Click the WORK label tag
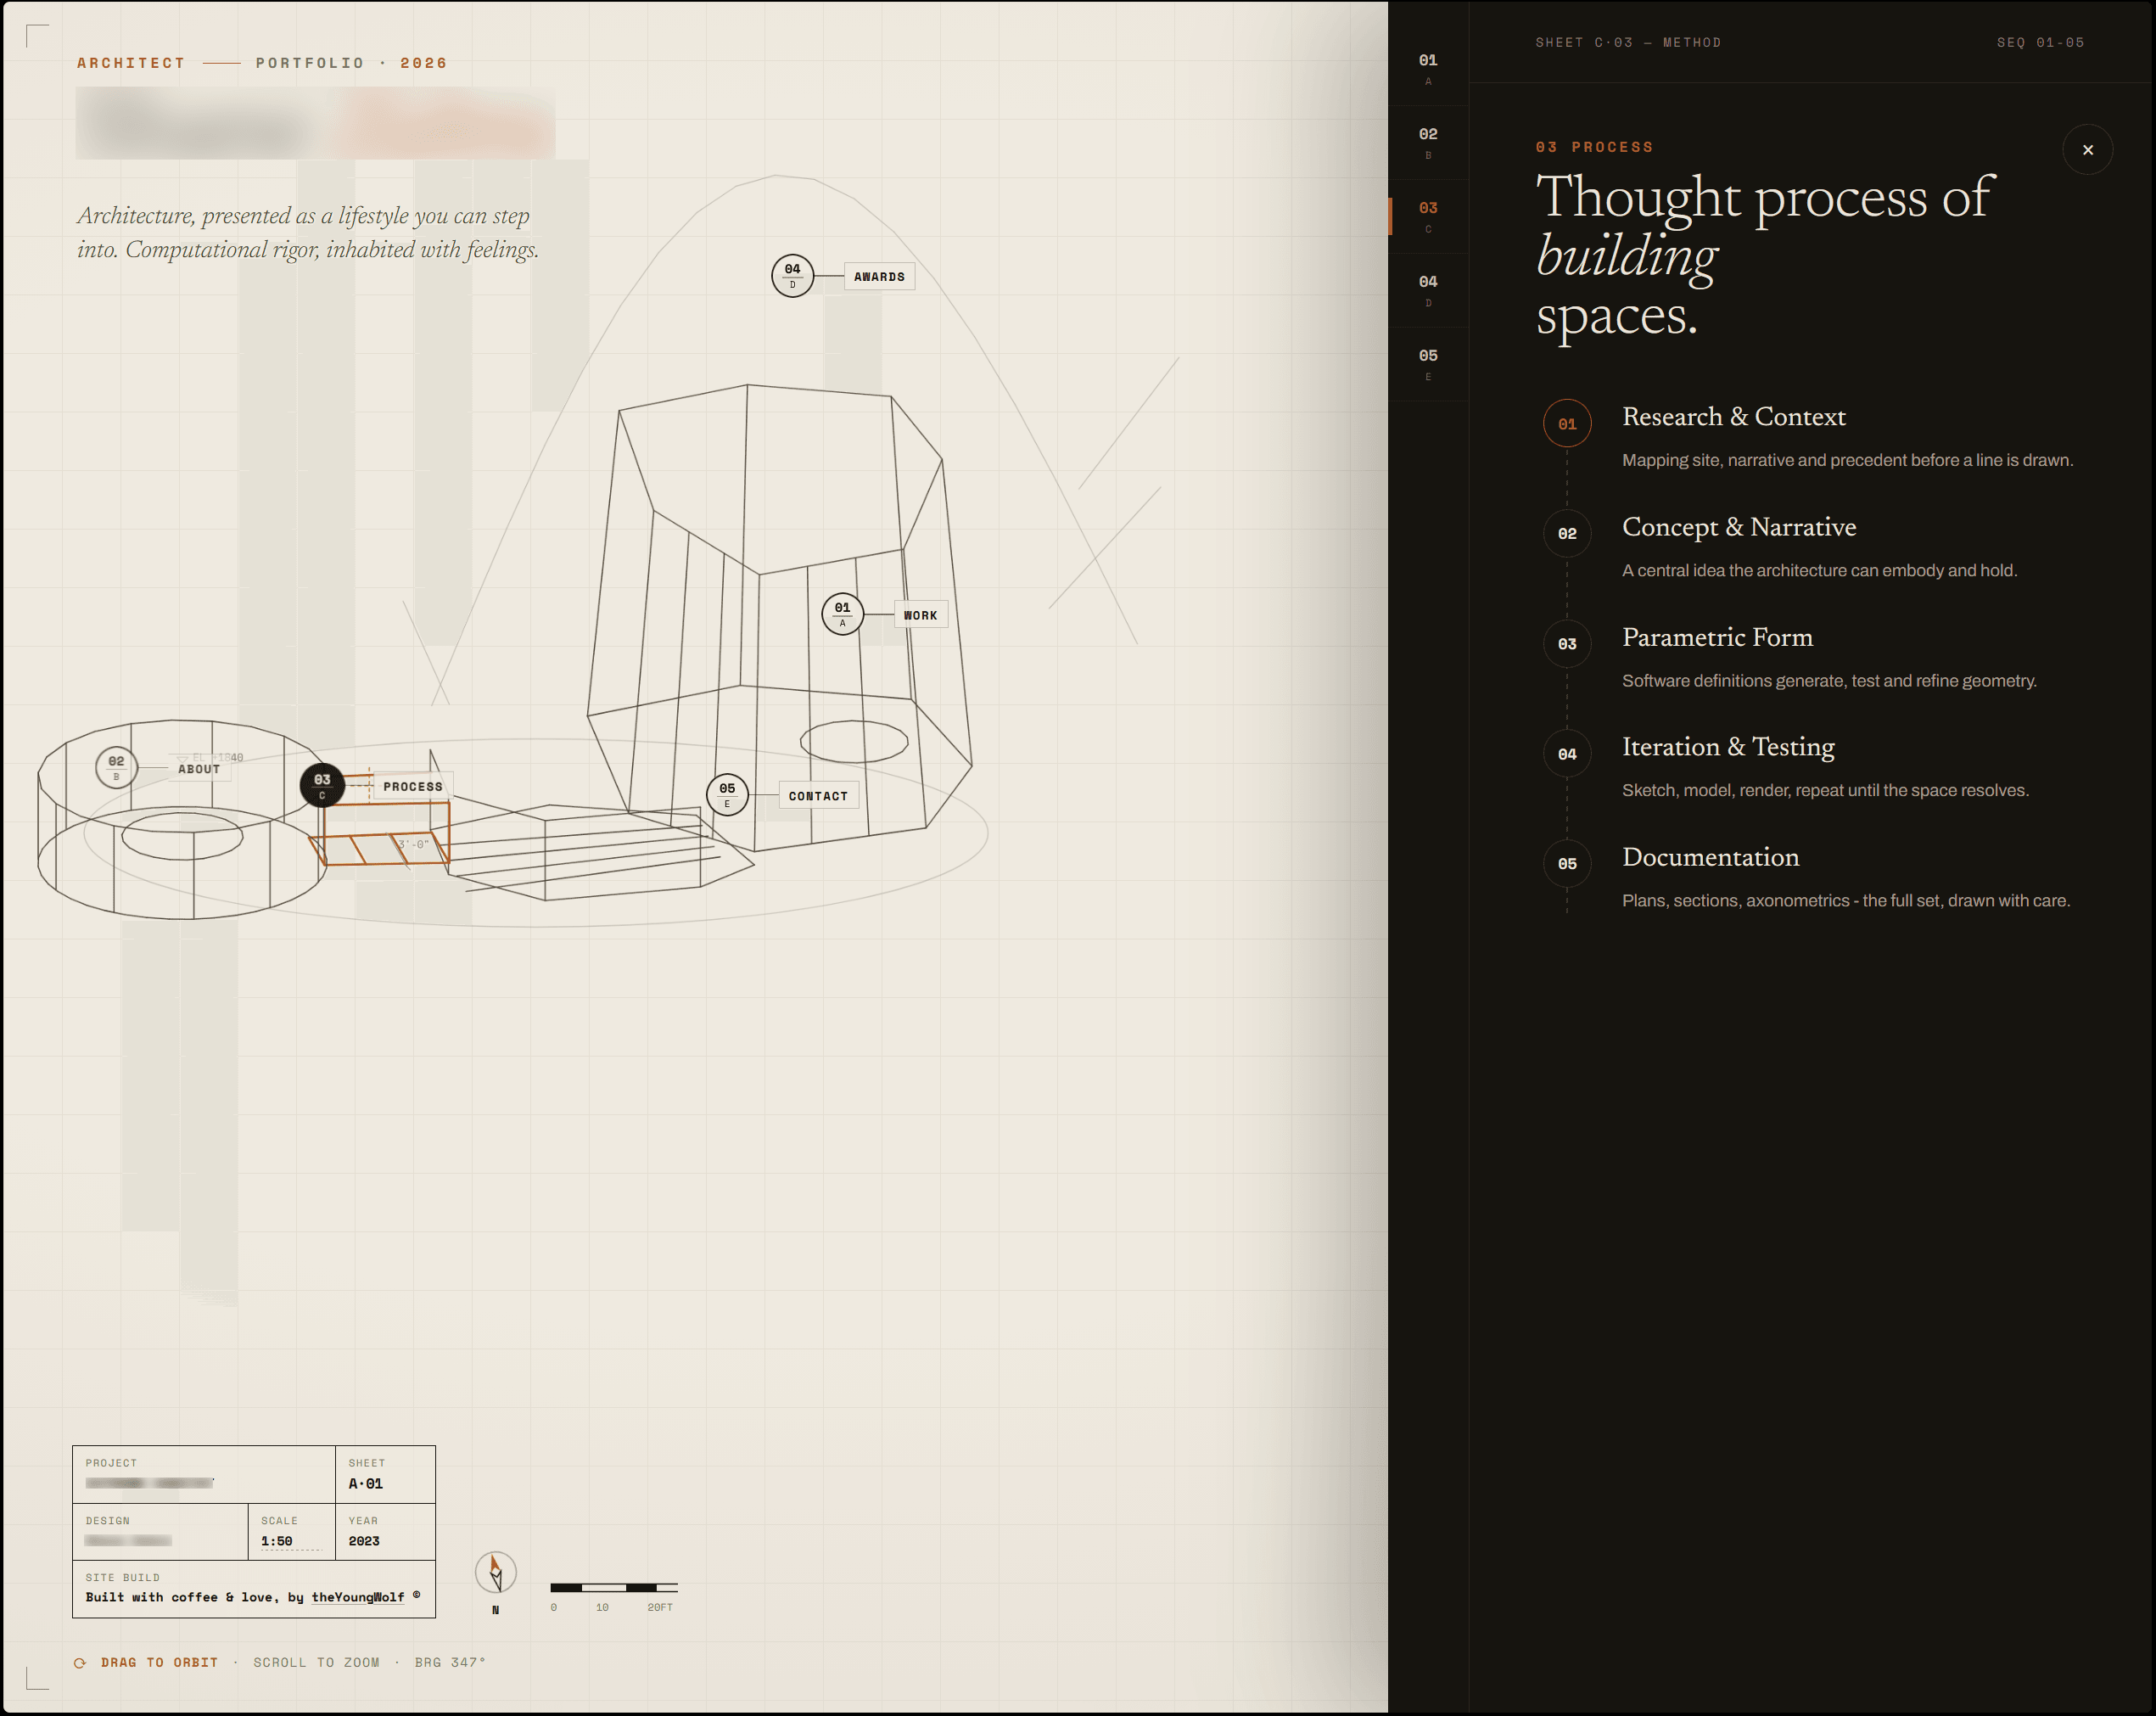The image size is (2156, 1716). coord(920,615)
